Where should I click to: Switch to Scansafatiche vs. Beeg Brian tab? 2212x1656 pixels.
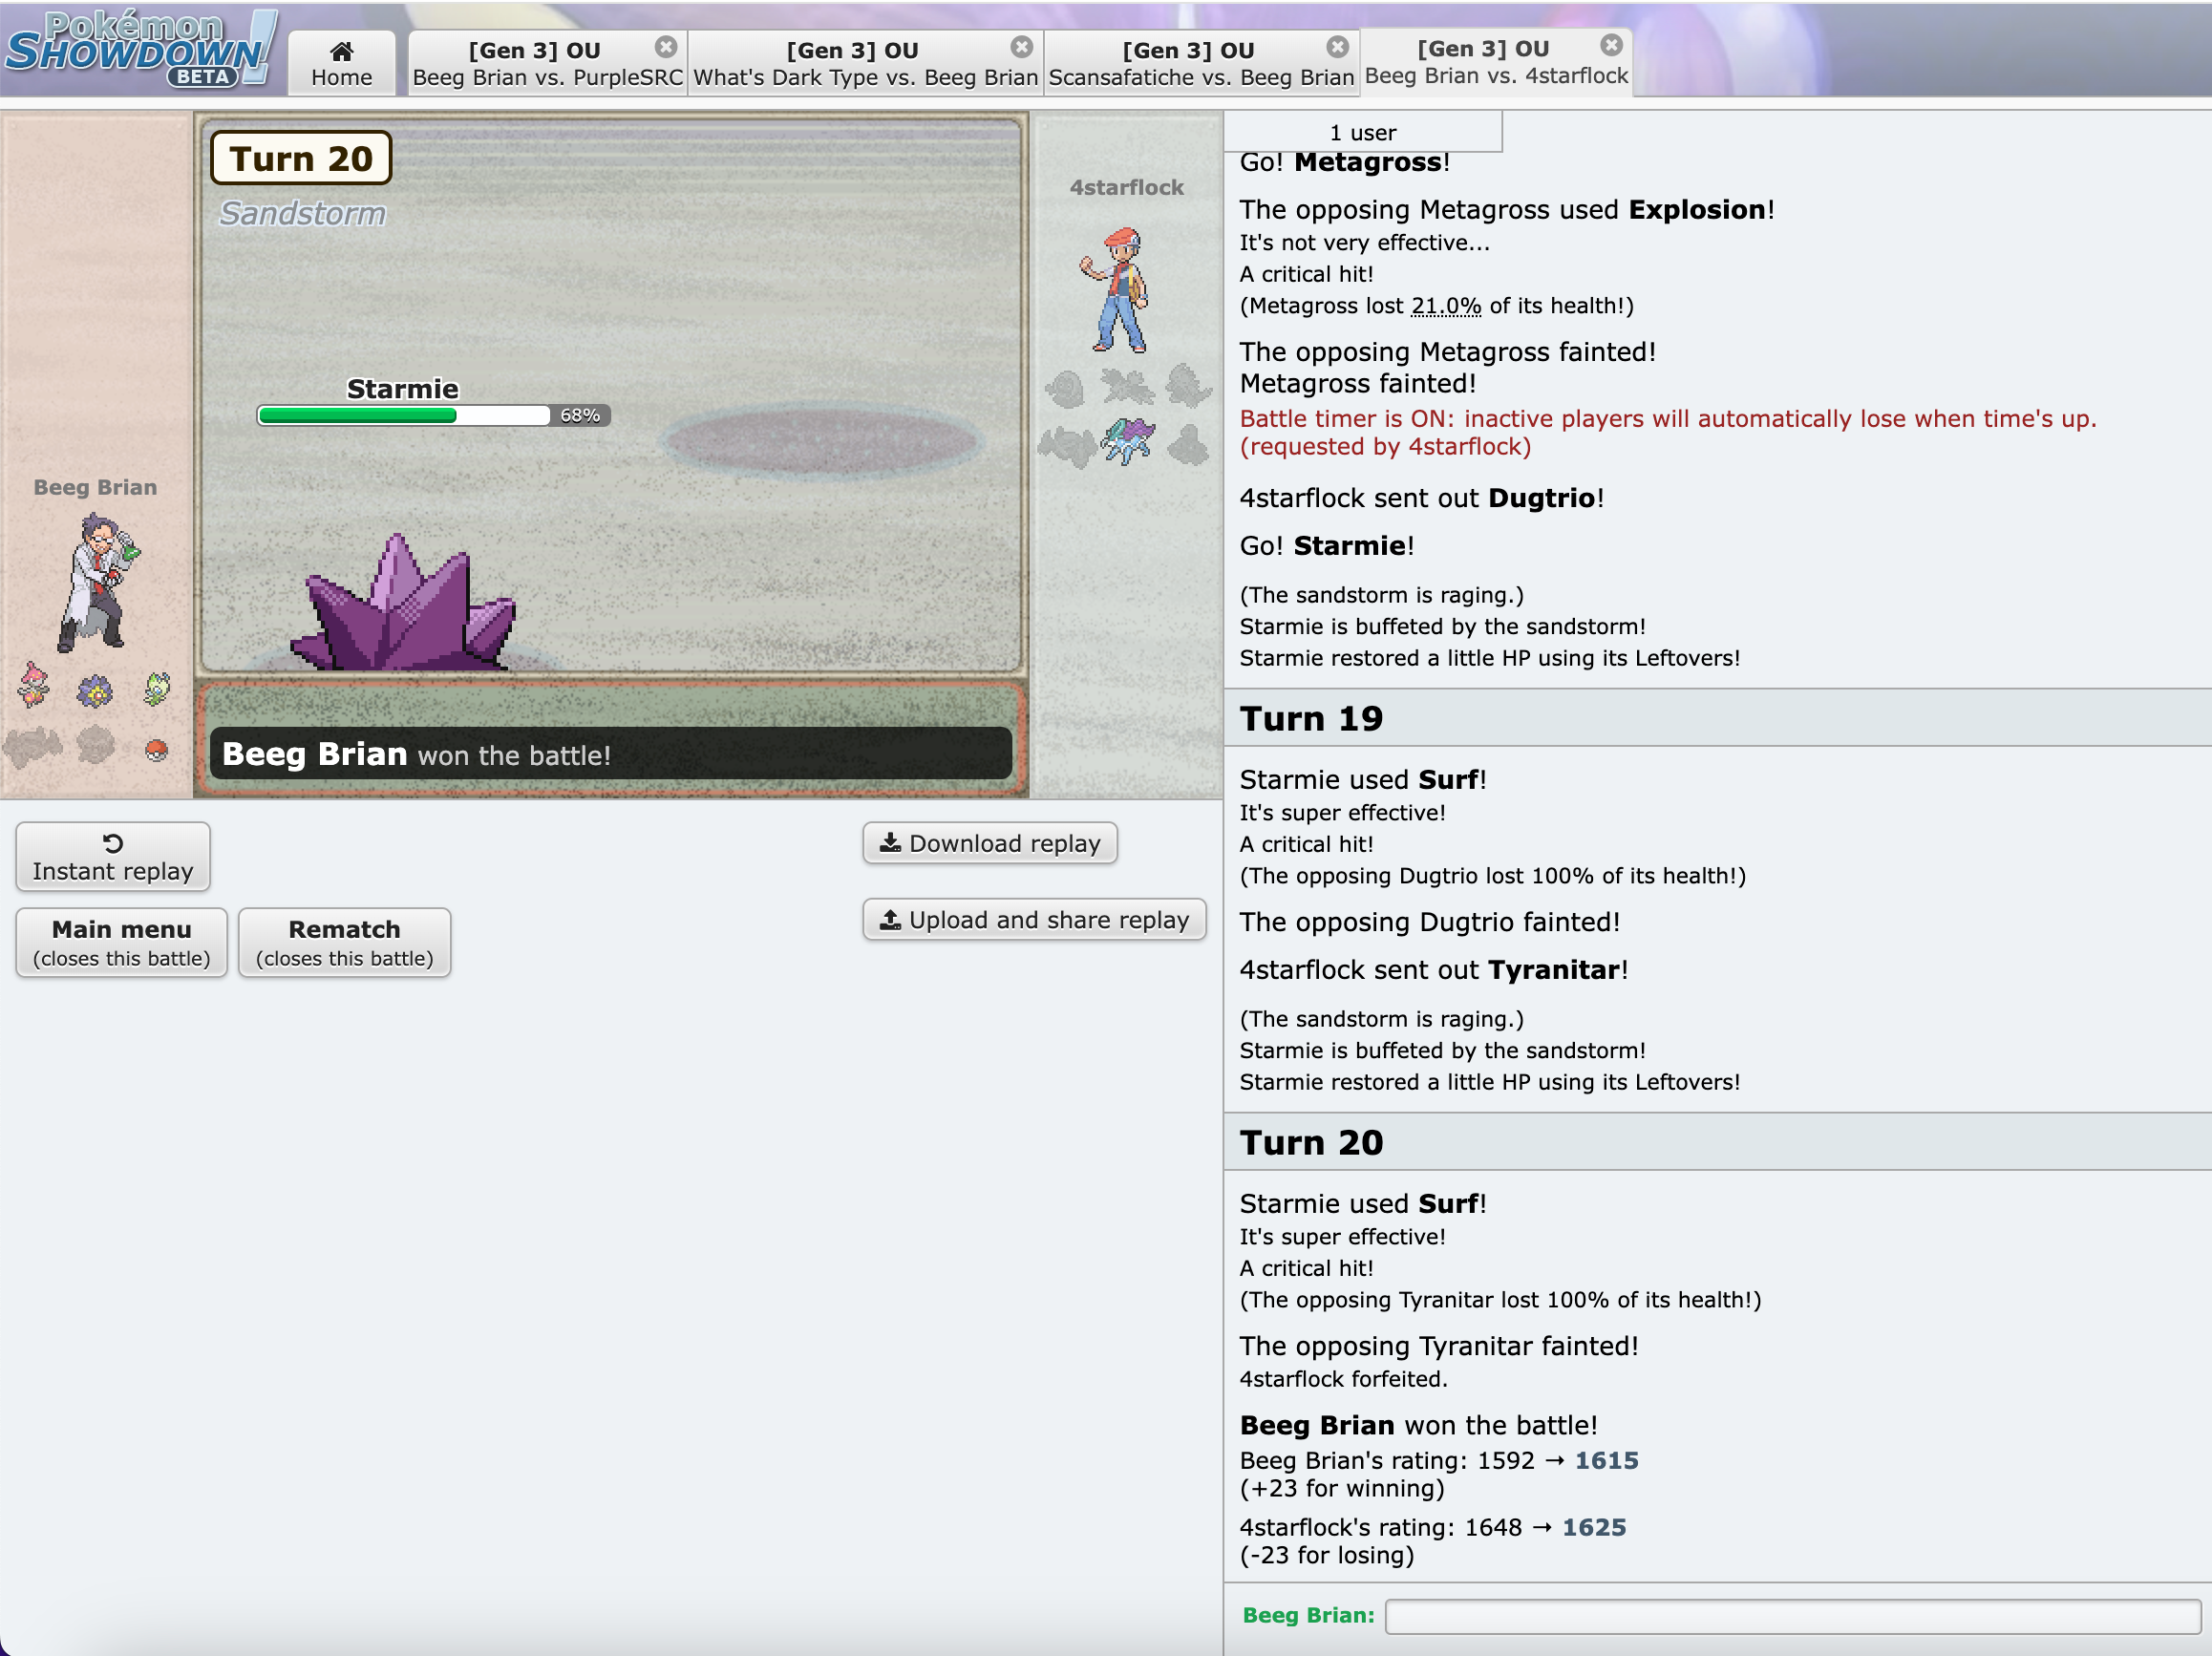[x=1201, y=63]
